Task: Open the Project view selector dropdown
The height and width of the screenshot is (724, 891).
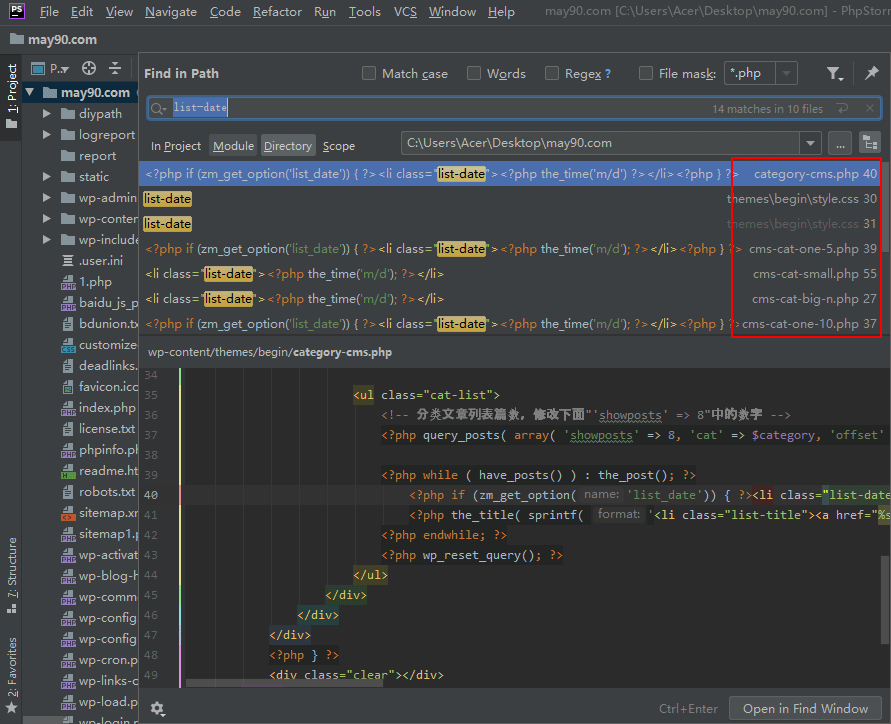Action: click(x=51, y=69)
